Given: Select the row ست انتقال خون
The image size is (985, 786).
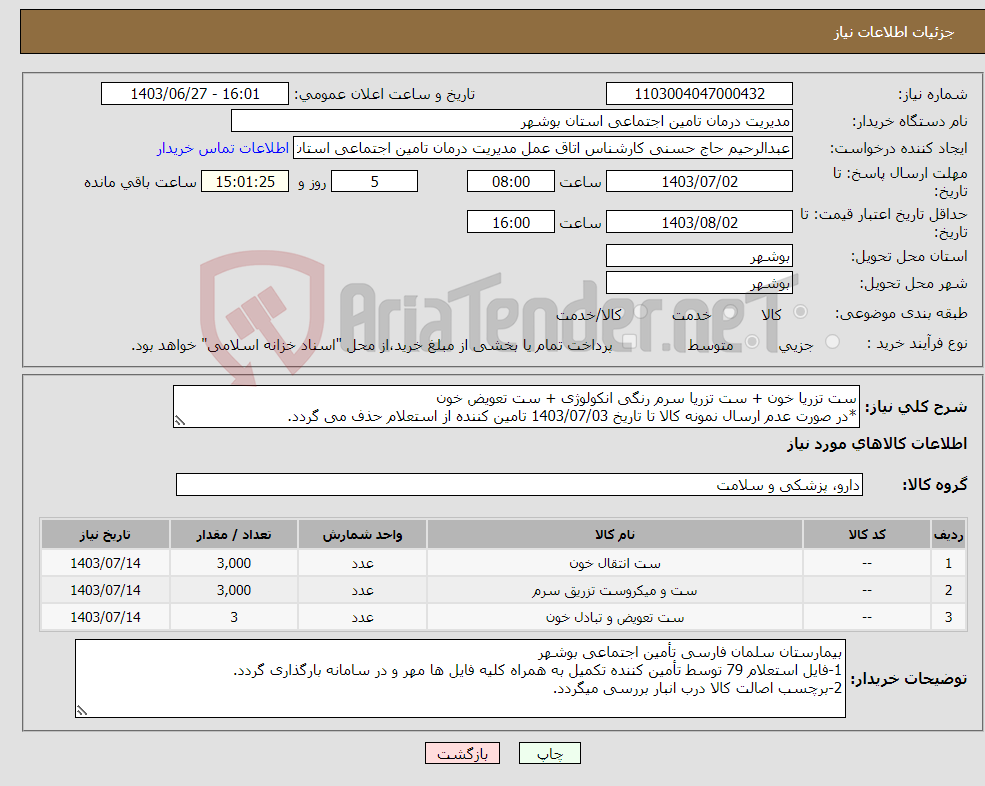Looking at the screenshot, I should tap(503, 563).
